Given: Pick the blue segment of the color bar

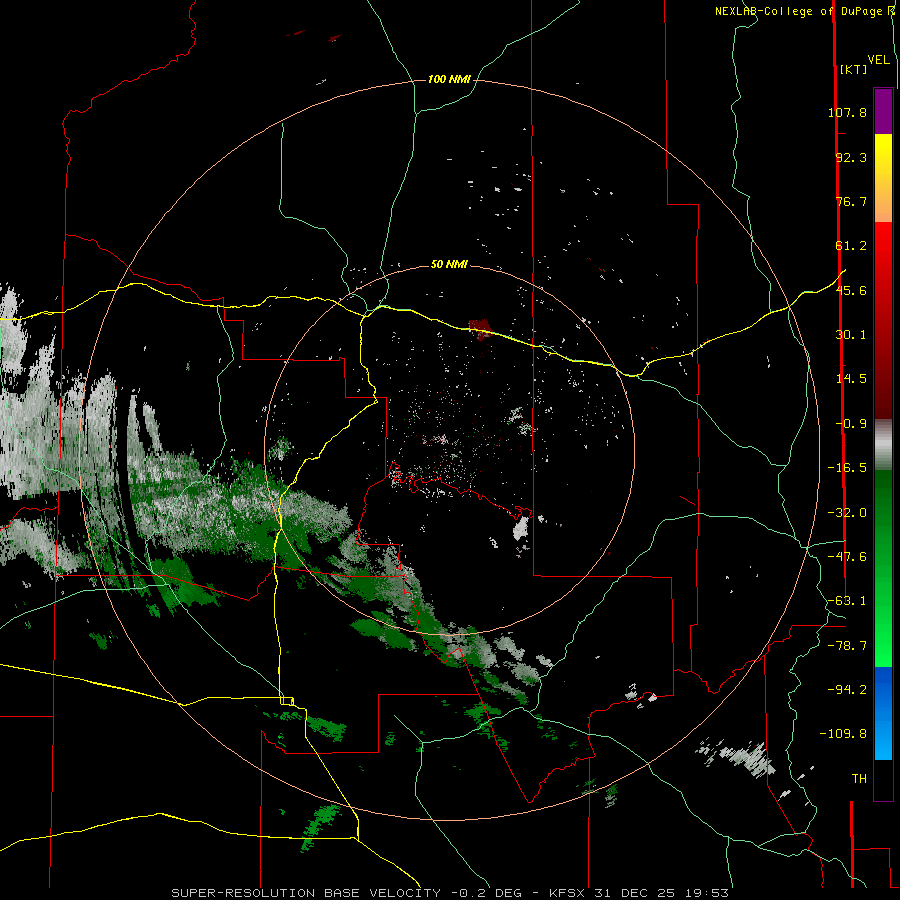Looking at the screenshot, I should click(x=883, y=713).
